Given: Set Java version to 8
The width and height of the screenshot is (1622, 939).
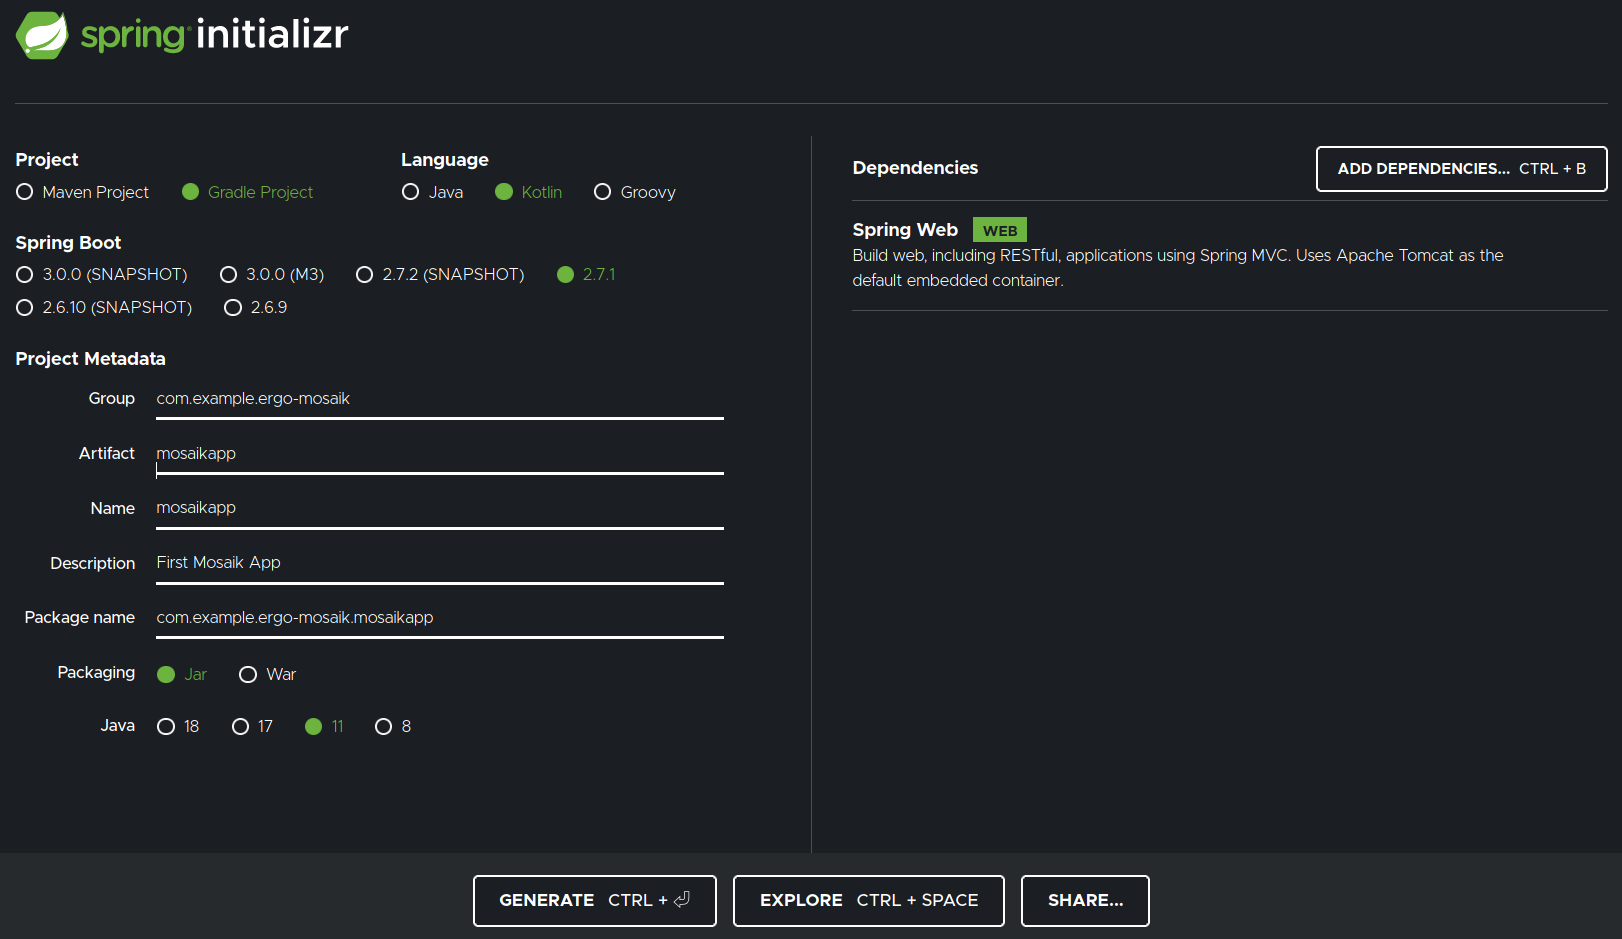Looking at the screenshot, I should coord(383,726).
